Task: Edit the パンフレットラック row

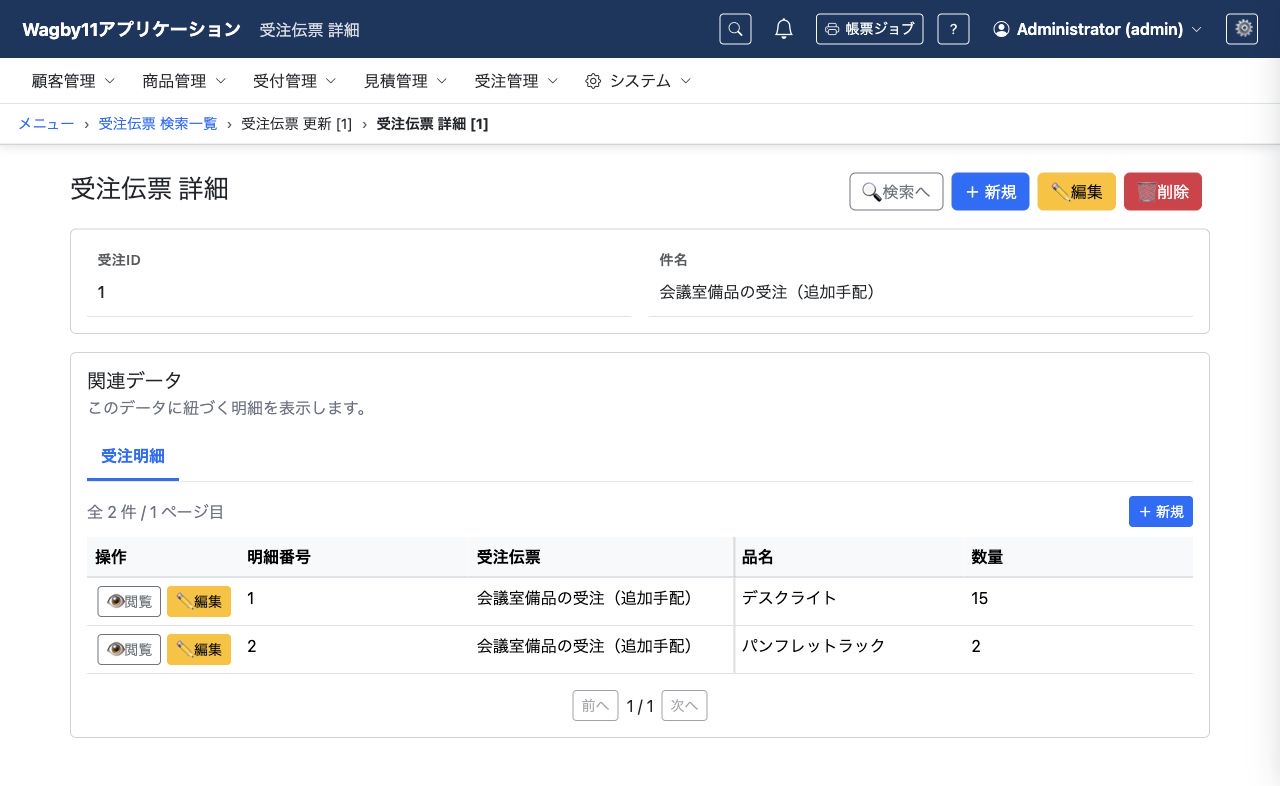Action: (x=199, y=649)
